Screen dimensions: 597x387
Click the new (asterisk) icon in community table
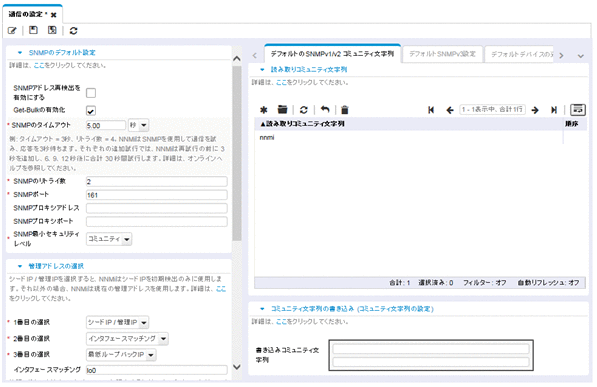pyautogui.click(x=263, y=110)
